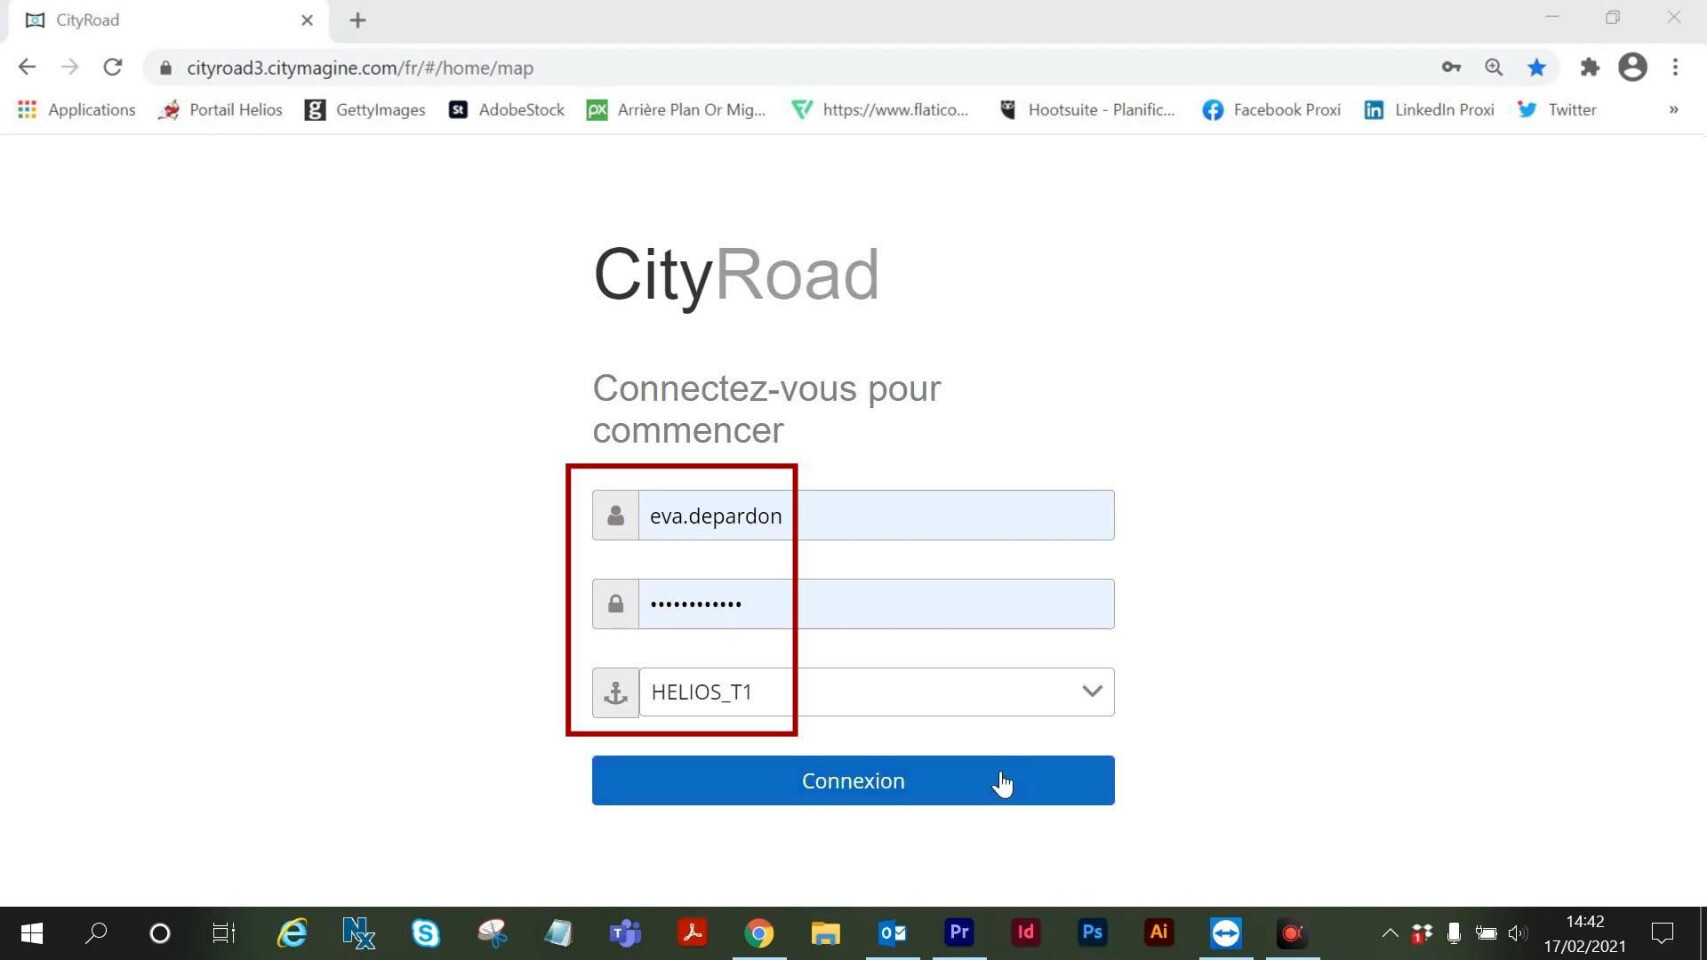Click the zoom magnifier icon in address bar
The image size is (1707, 960).
[x=1494, y=67]
